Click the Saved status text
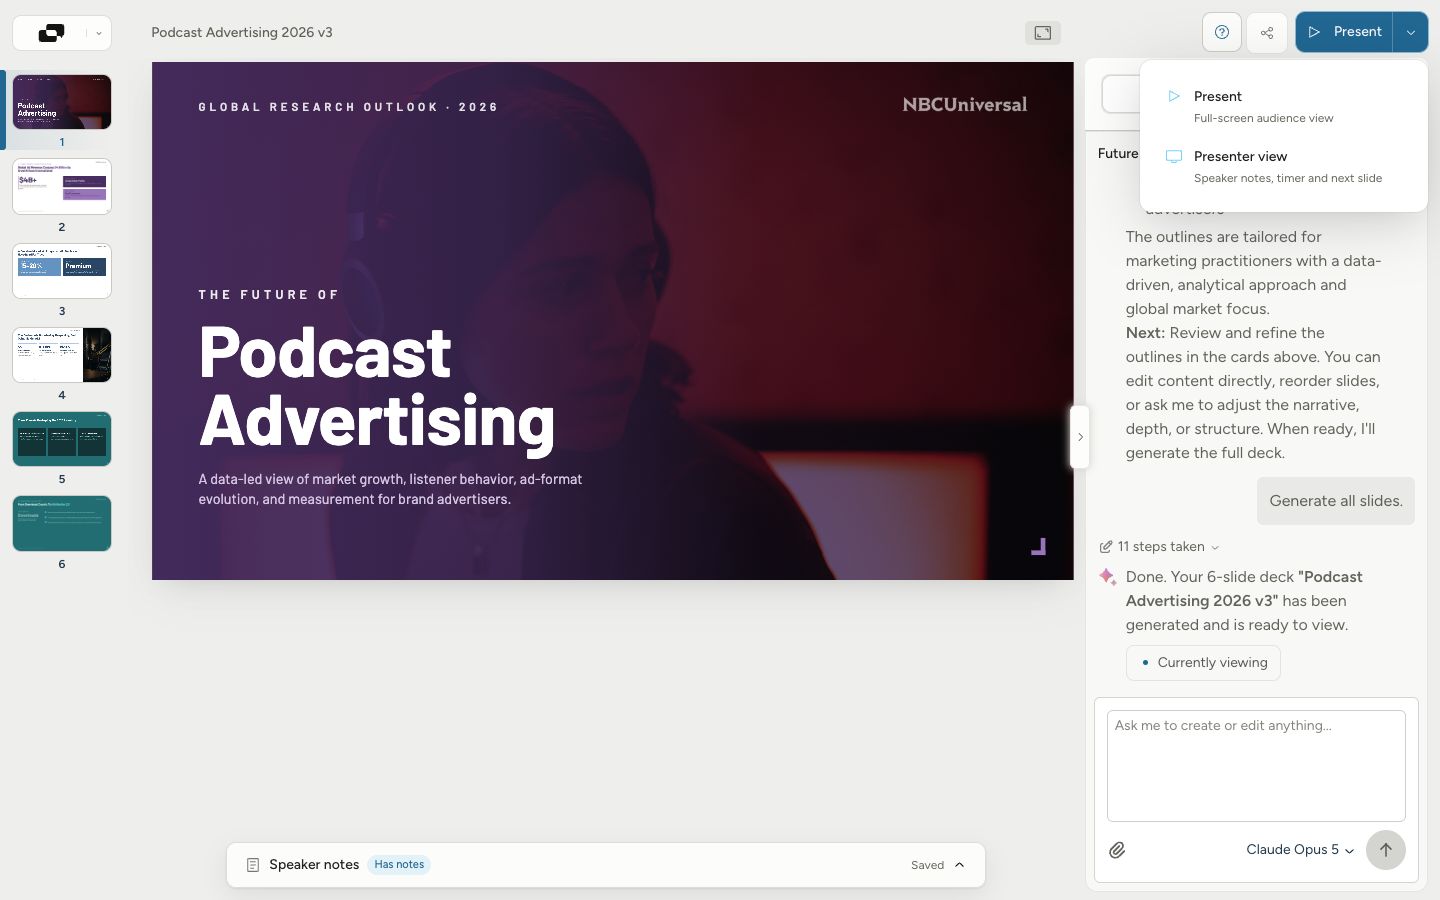1440x900 pixels. pyautogui.click(x=927, y=865)
